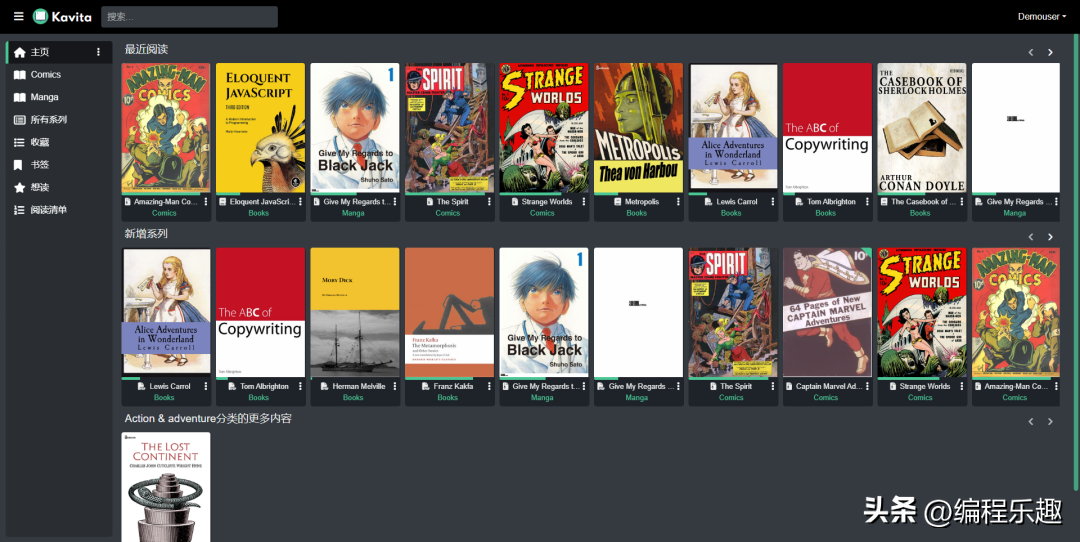Open the three-dot menu on Franz Kafka card
This screenshot has height=542, width=1080.
coord(489,386)
